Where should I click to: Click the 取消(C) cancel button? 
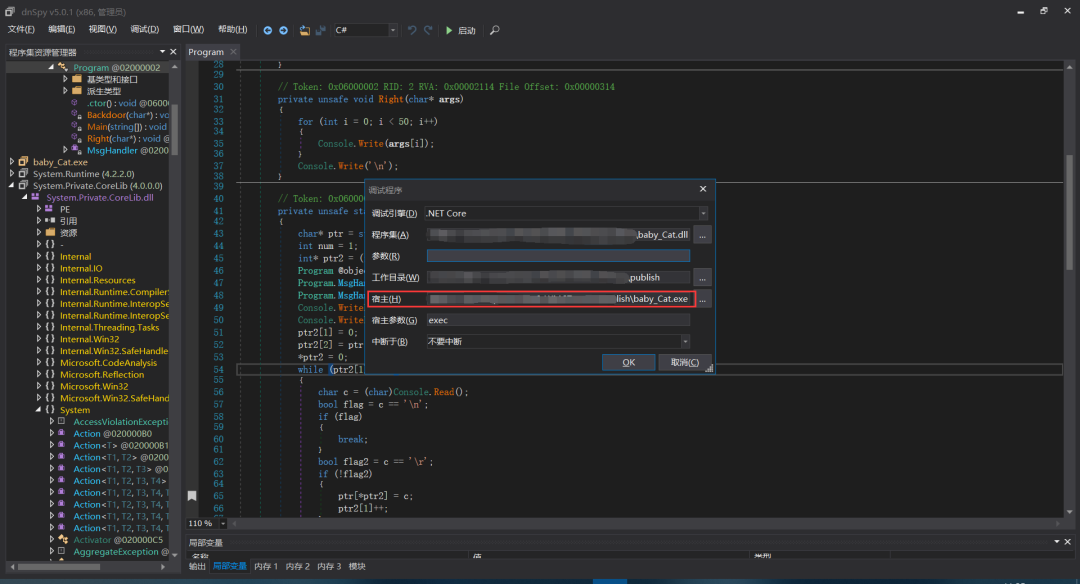(x=685, y=362)
